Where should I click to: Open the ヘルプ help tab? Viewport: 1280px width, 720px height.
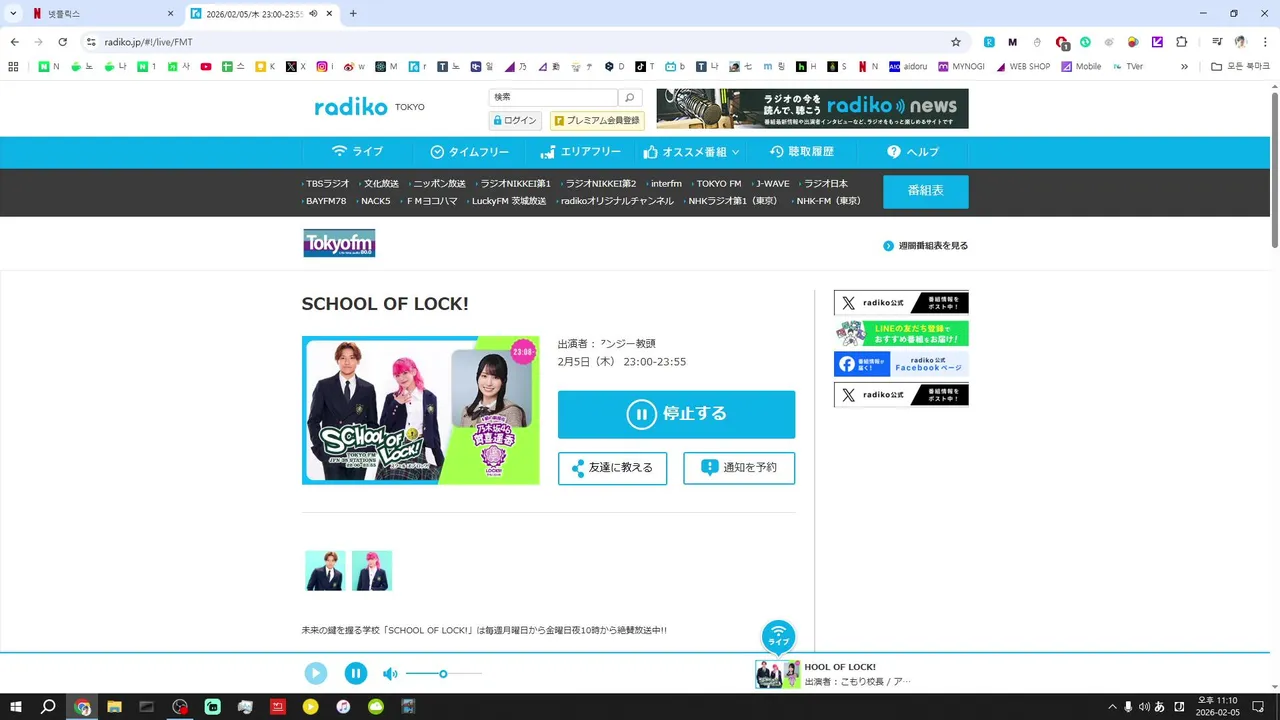[912, 152]
